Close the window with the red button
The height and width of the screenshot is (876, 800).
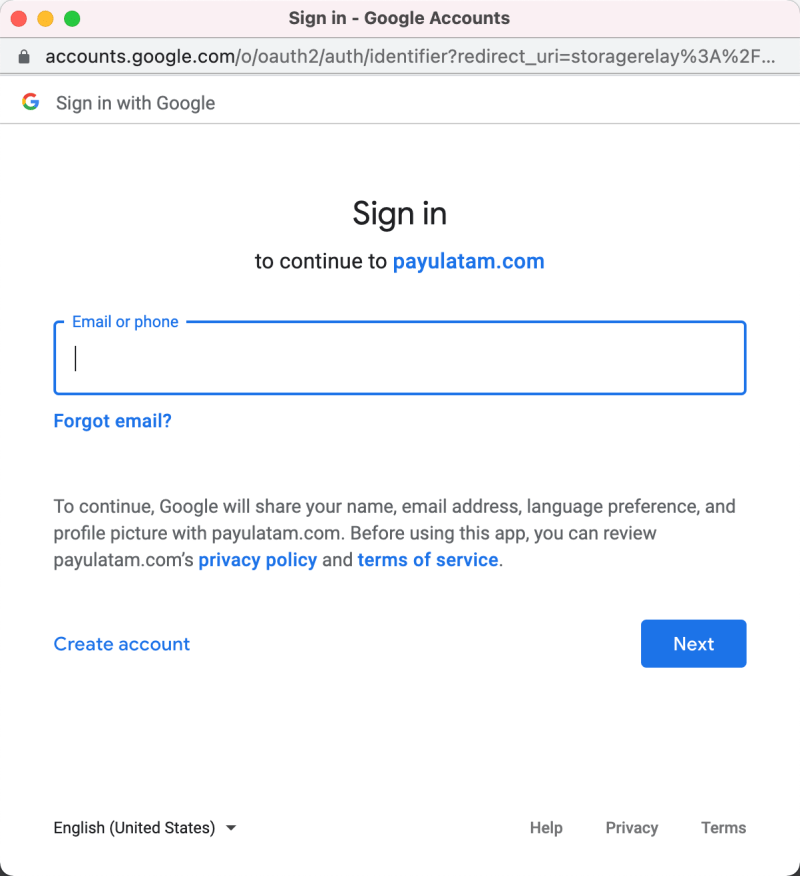(x=18, y=18)
